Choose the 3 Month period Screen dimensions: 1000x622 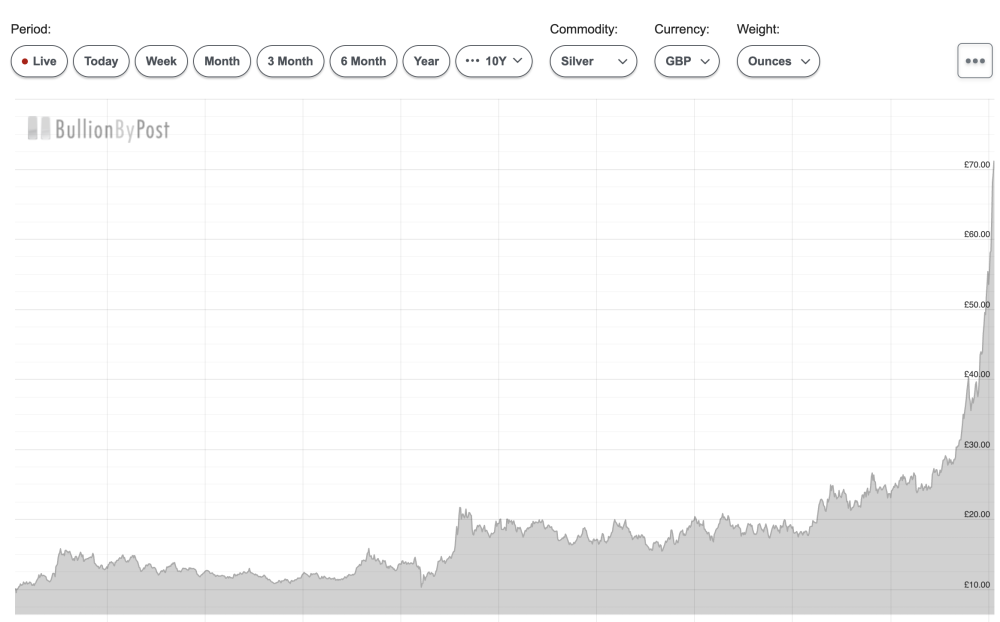289,61
